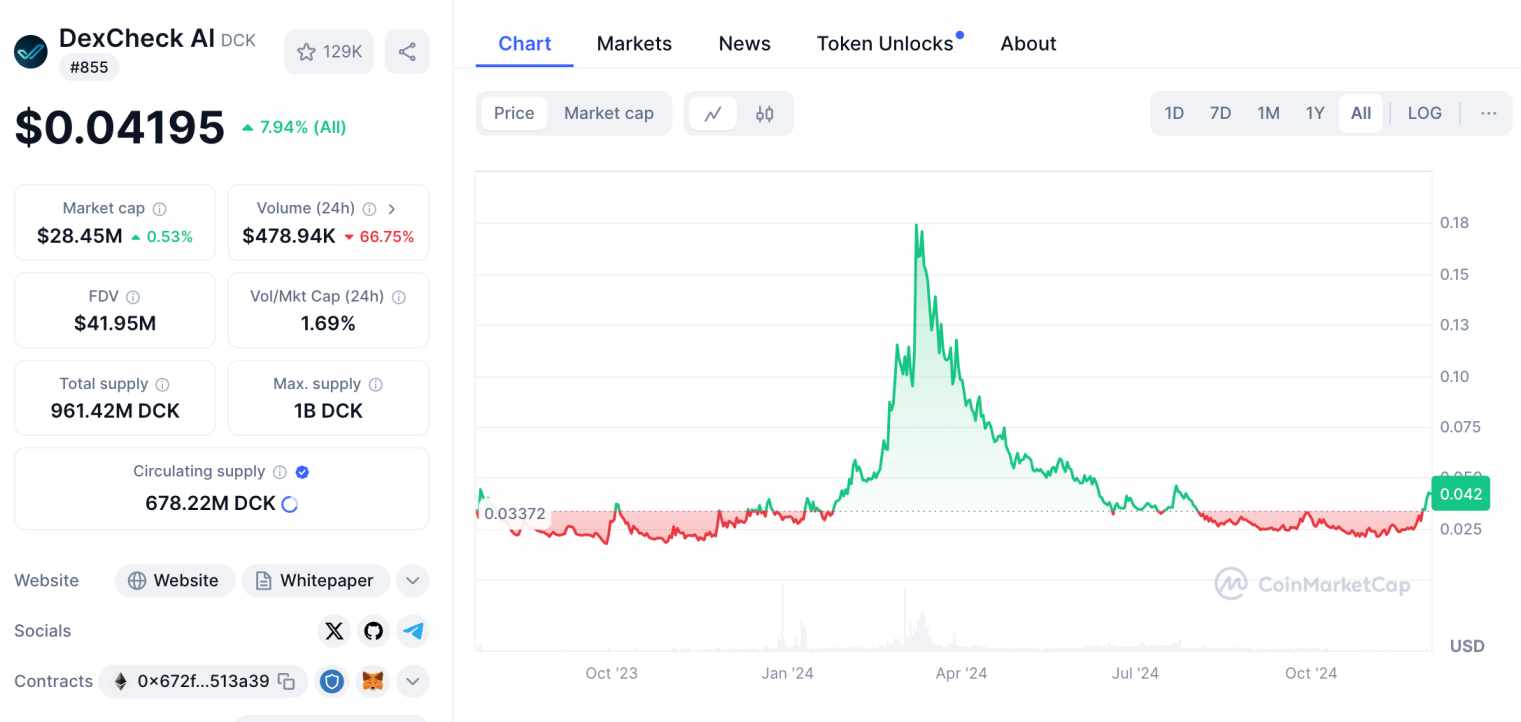This screenshot has height=722, width=1521.
Task: Click the chart peak near 0.18
Action: click(x=917, y=226)
